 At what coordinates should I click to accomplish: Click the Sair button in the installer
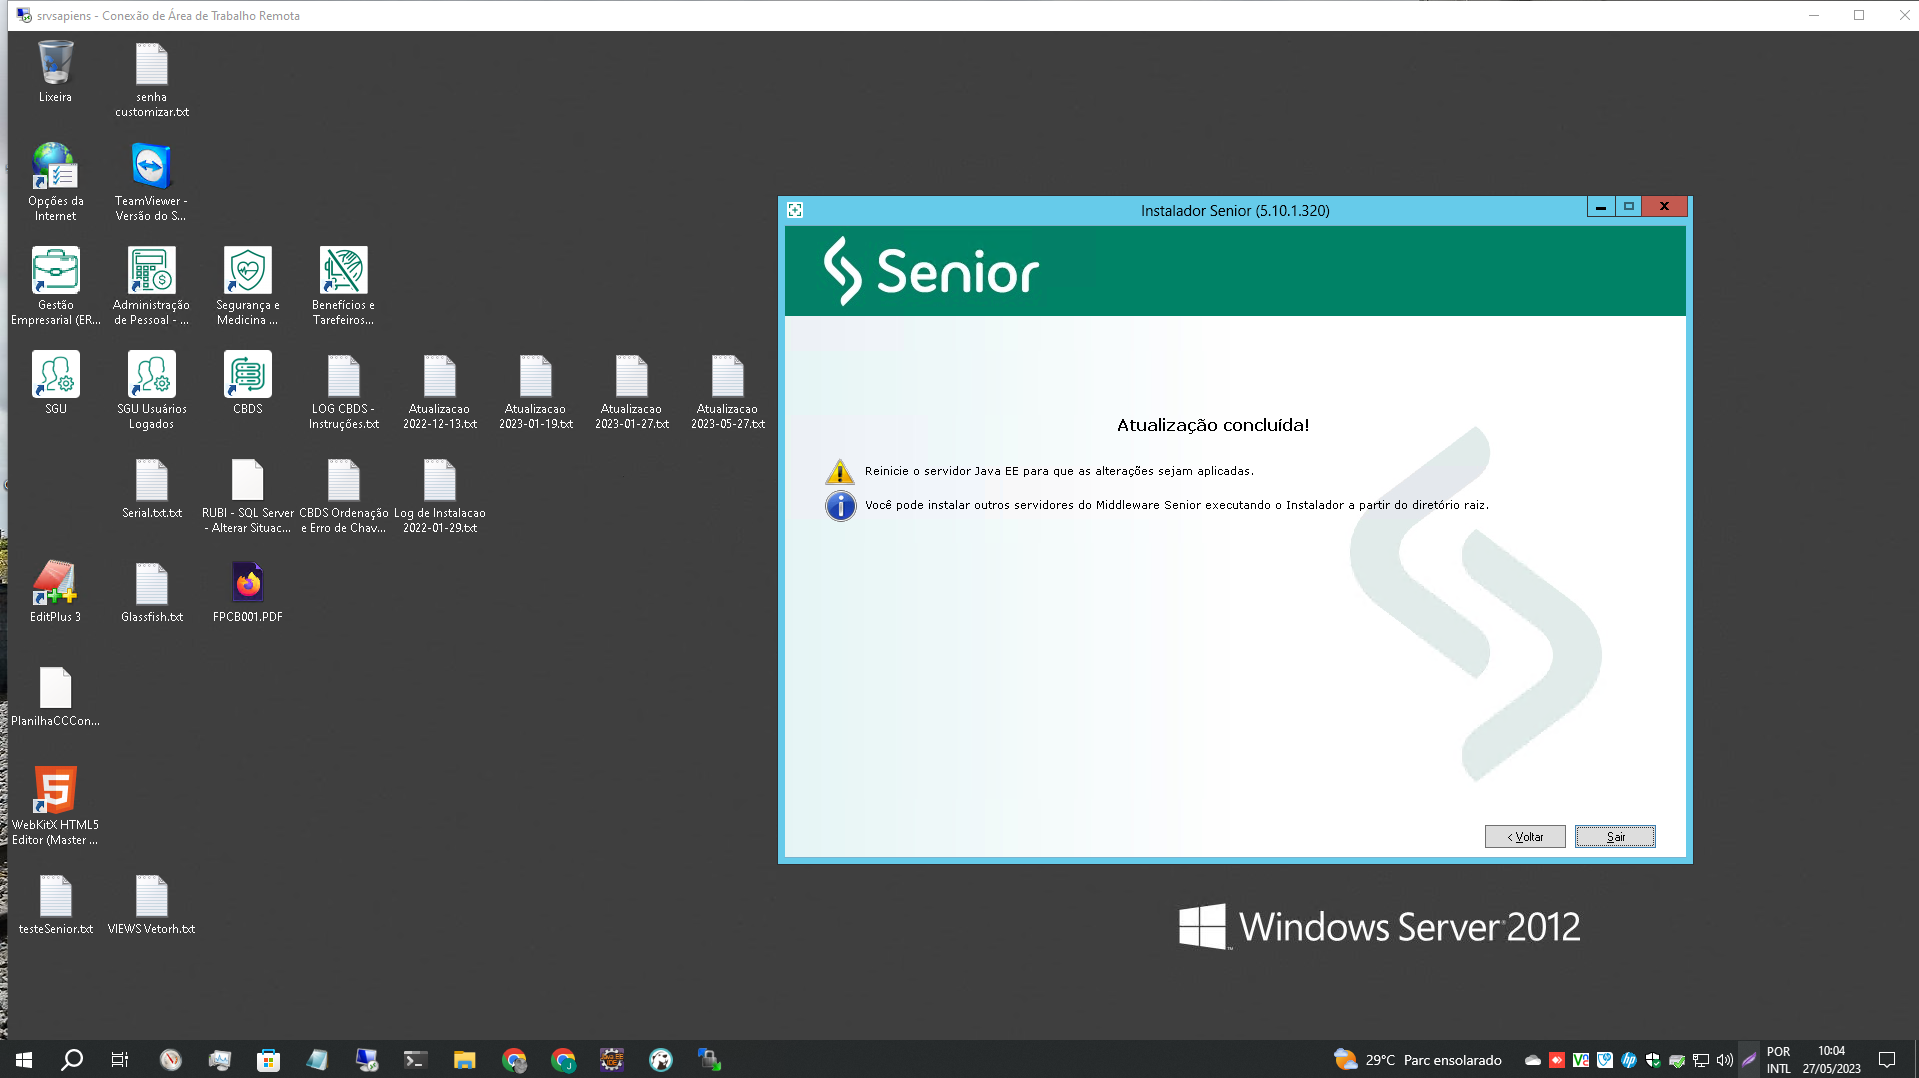(x=1615, y=837)
